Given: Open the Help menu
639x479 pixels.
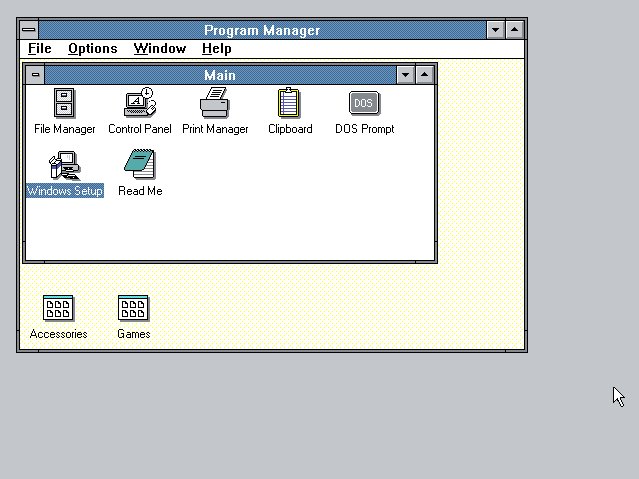Looking at the screenshot, I should click(x=216, y=49).
